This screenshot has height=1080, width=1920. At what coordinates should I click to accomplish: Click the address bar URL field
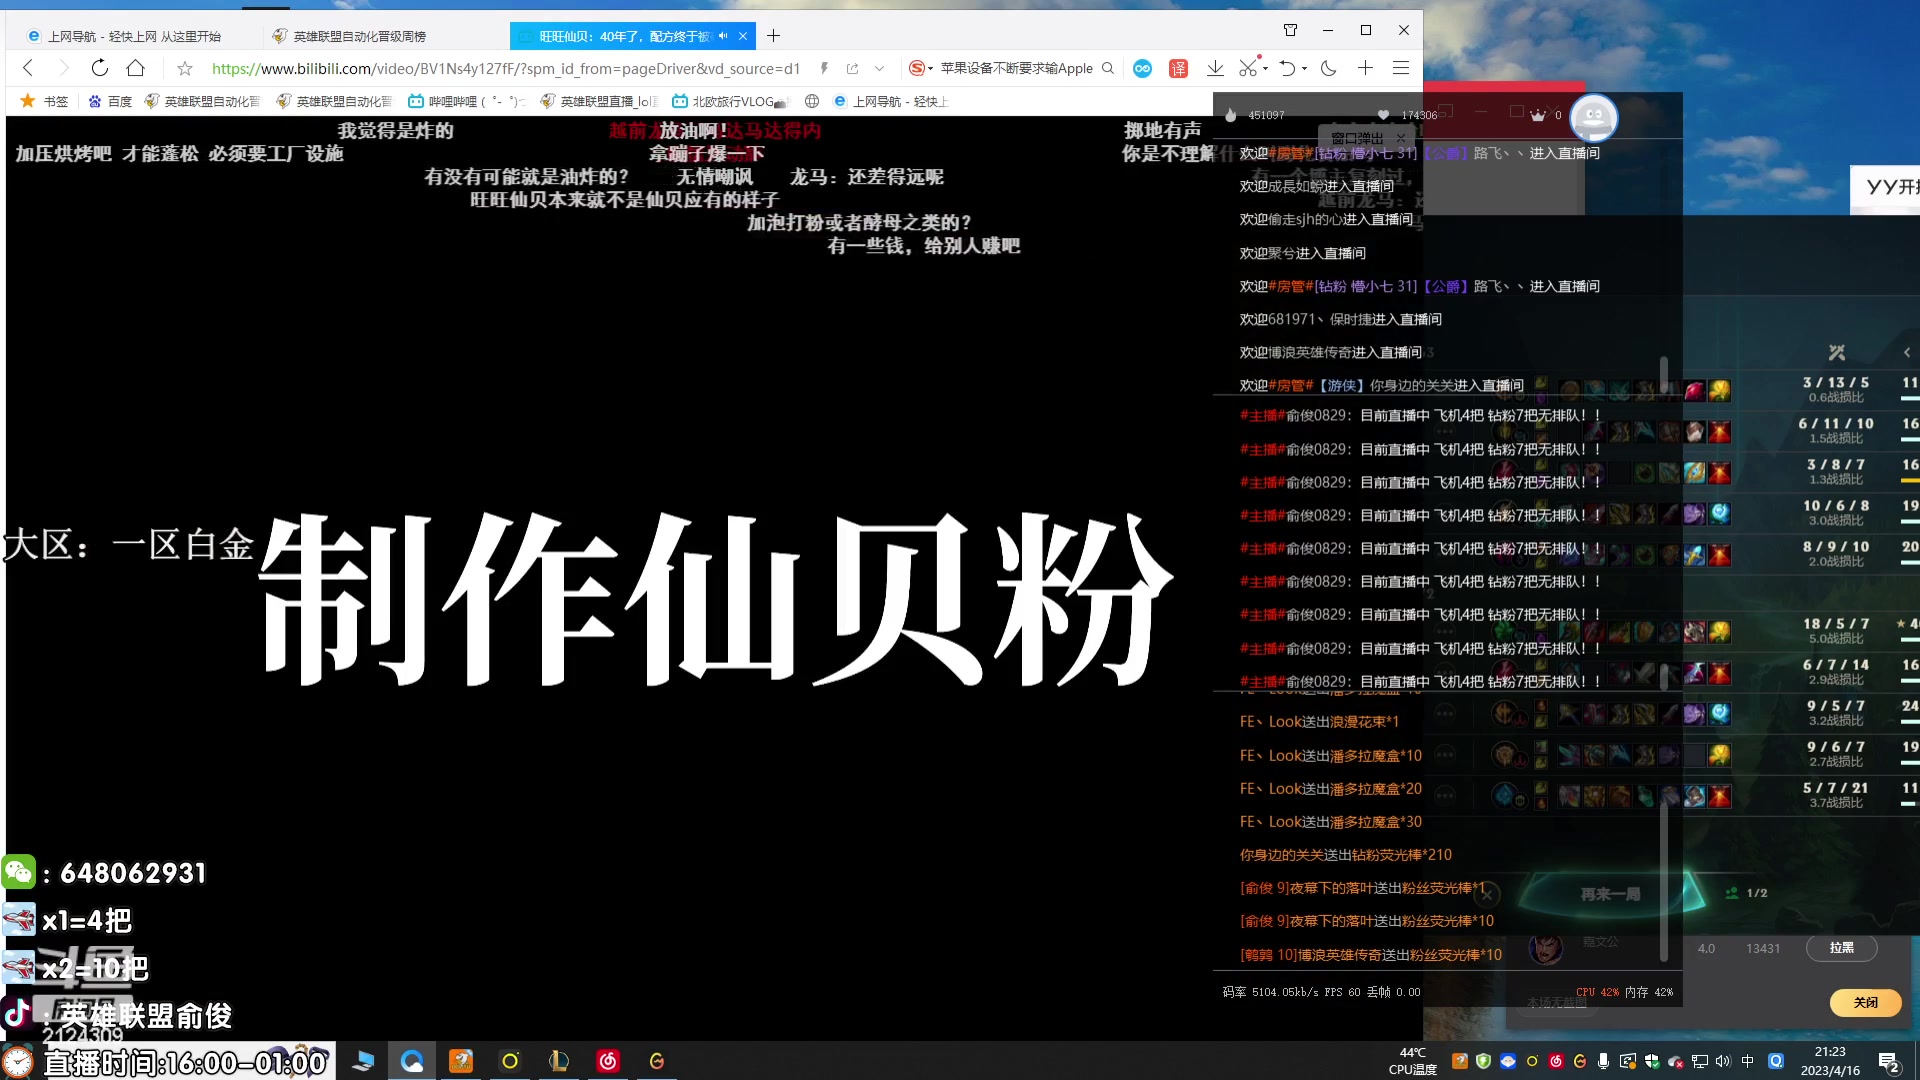point(506,68)
